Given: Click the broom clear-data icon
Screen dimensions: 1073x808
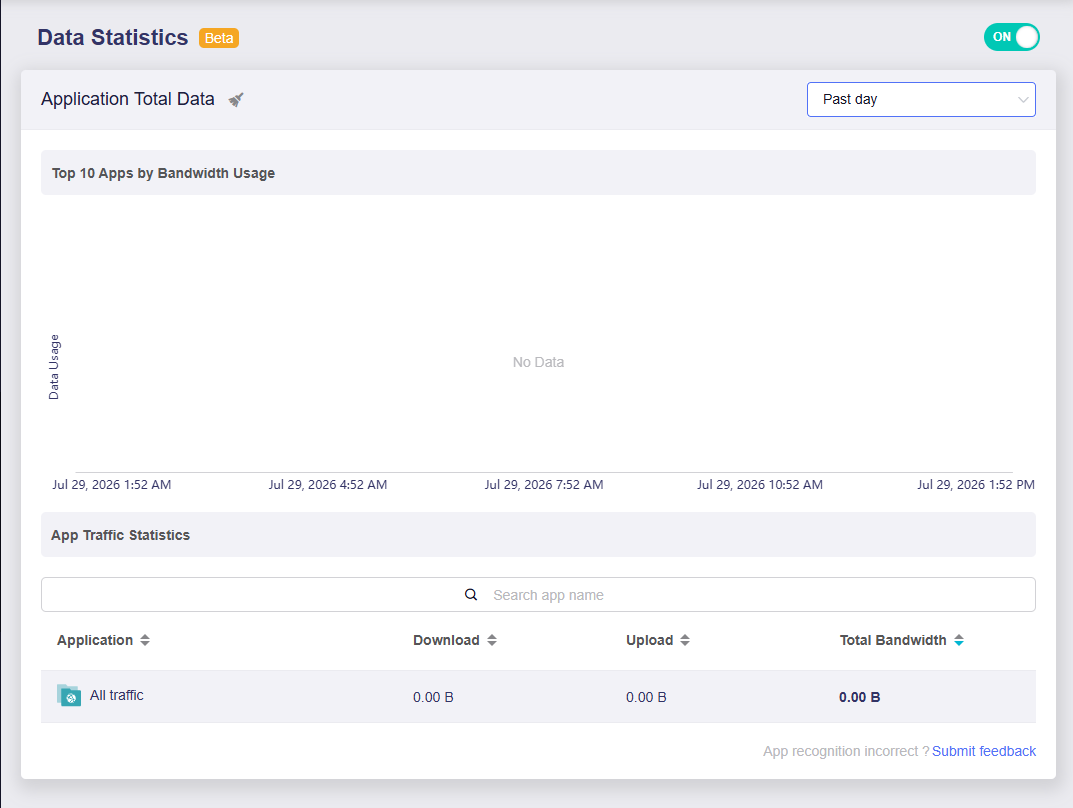Looking at the screenshot, I should coord(236,100).
